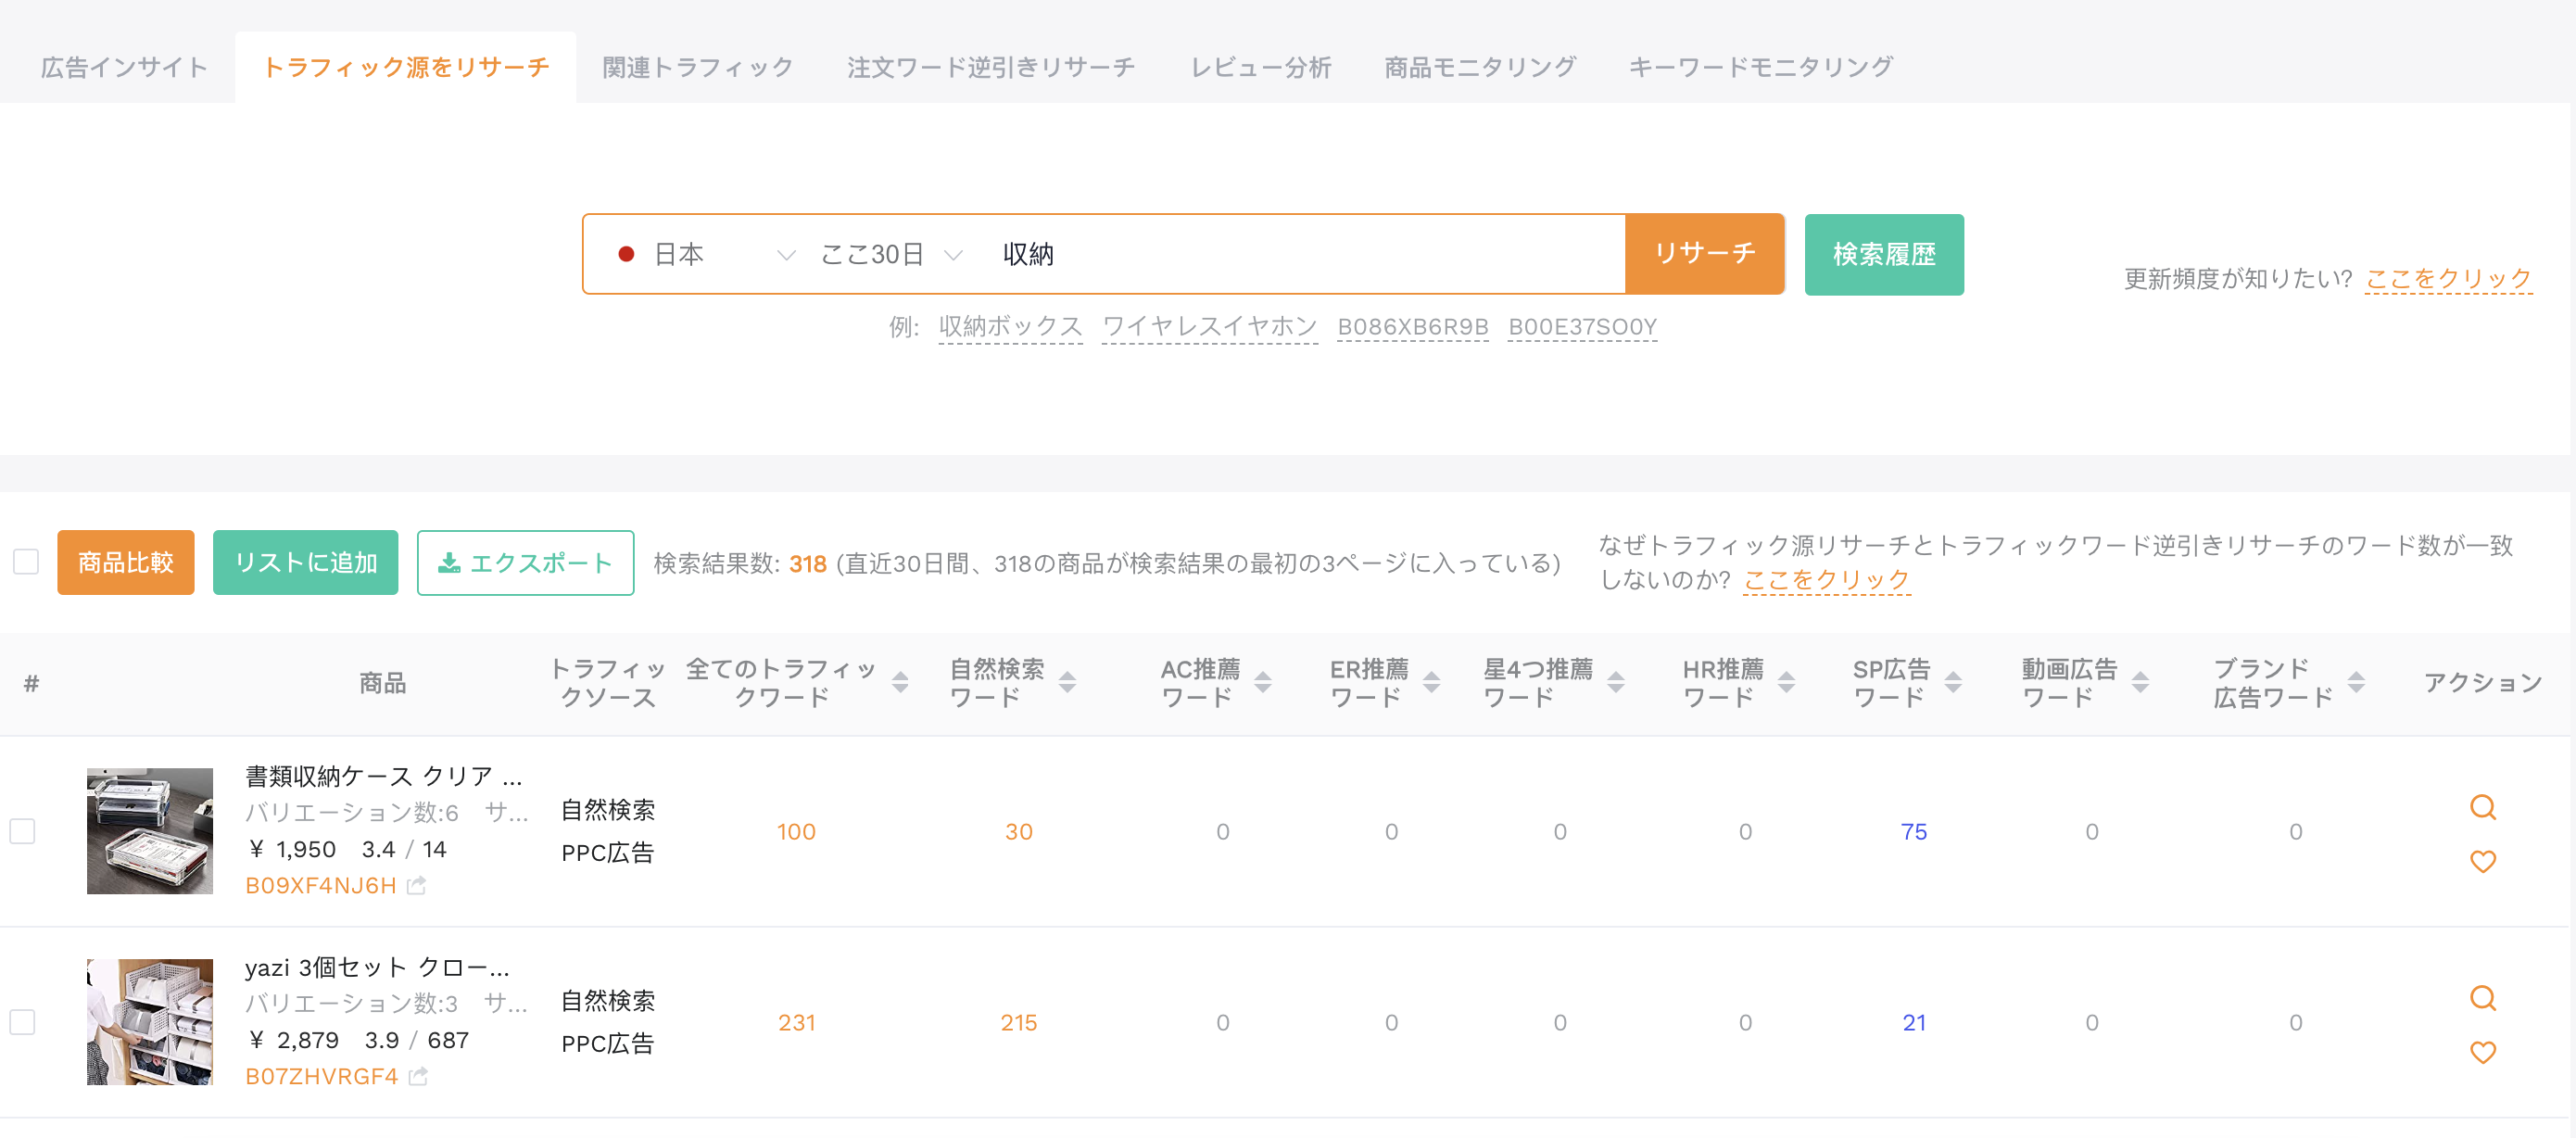The image size is (2576, 1138).
Task: Sort by 星4つ推薦ワード column
Action: (x=1616, y=682)
